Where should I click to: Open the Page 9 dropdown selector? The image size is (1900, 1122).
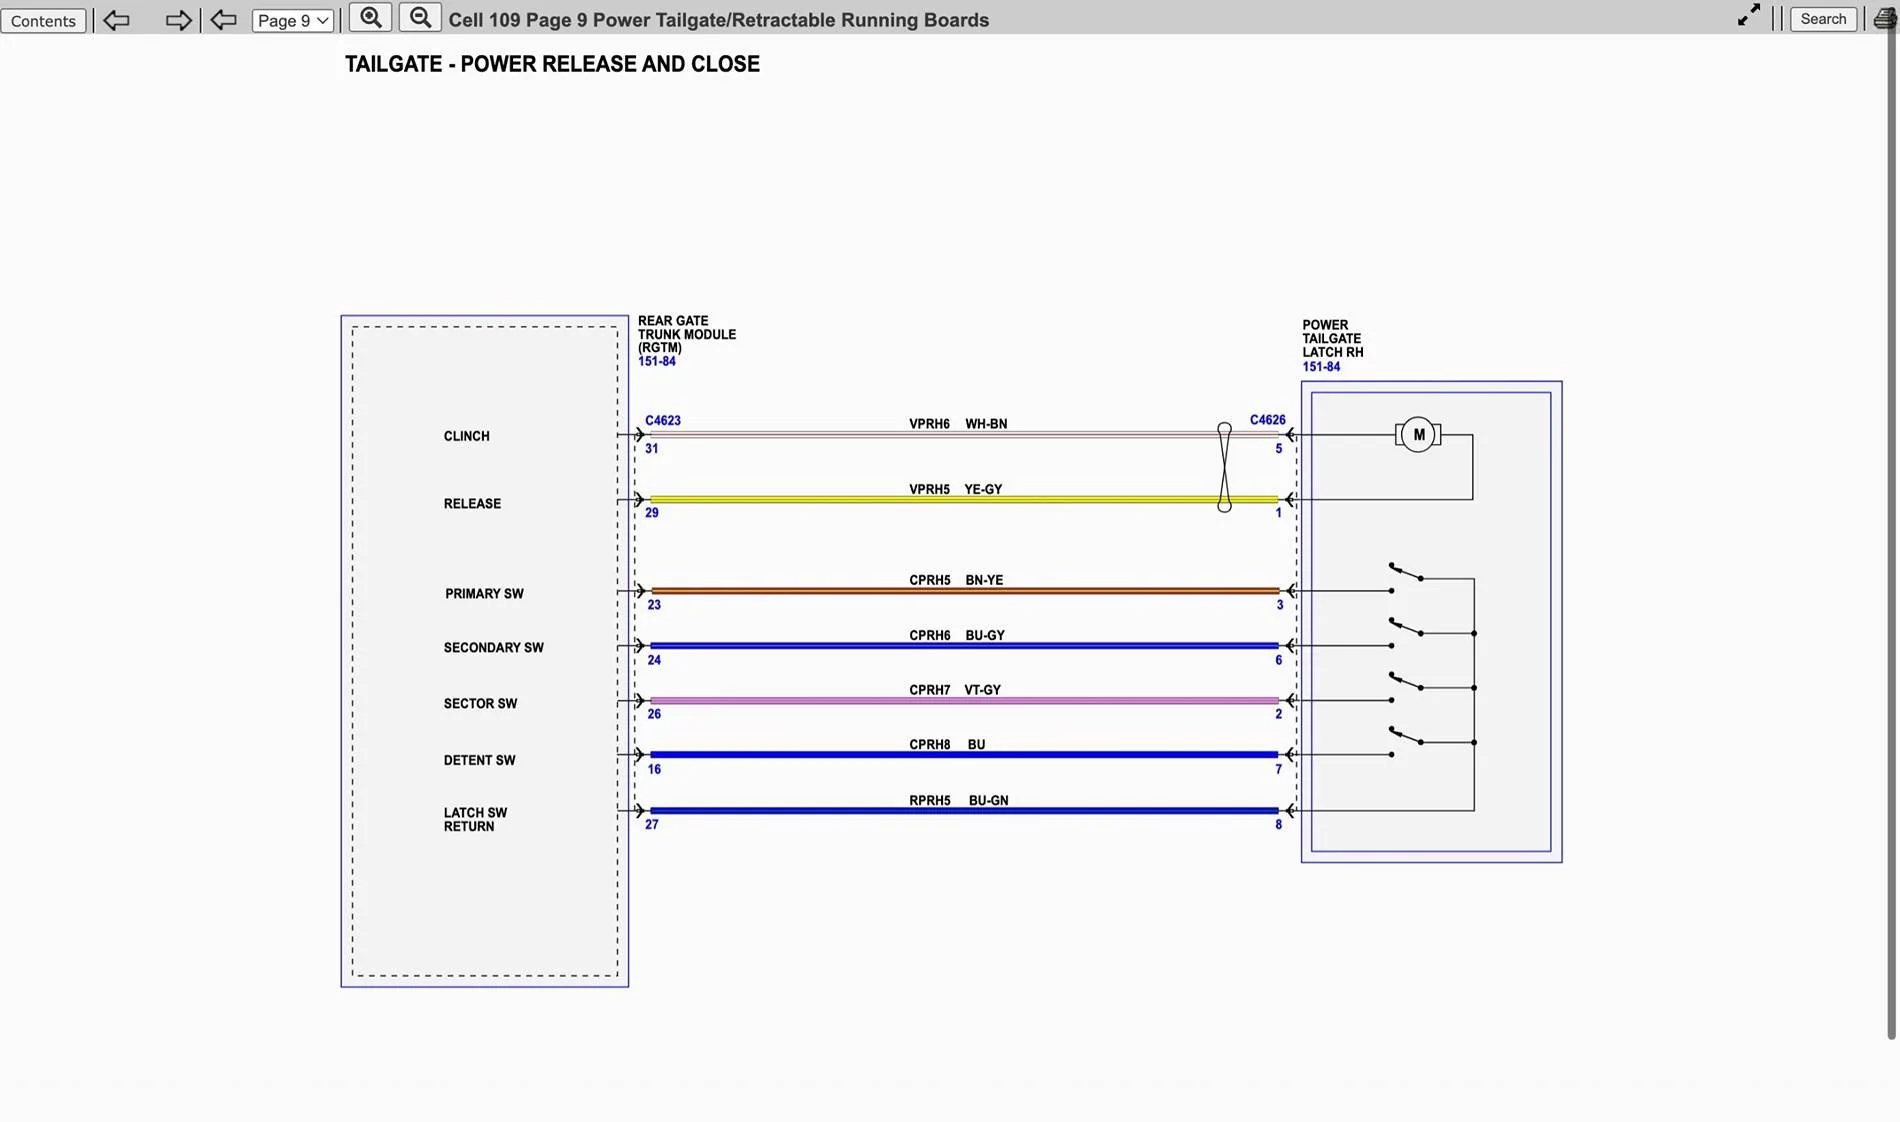click(293, 20)
